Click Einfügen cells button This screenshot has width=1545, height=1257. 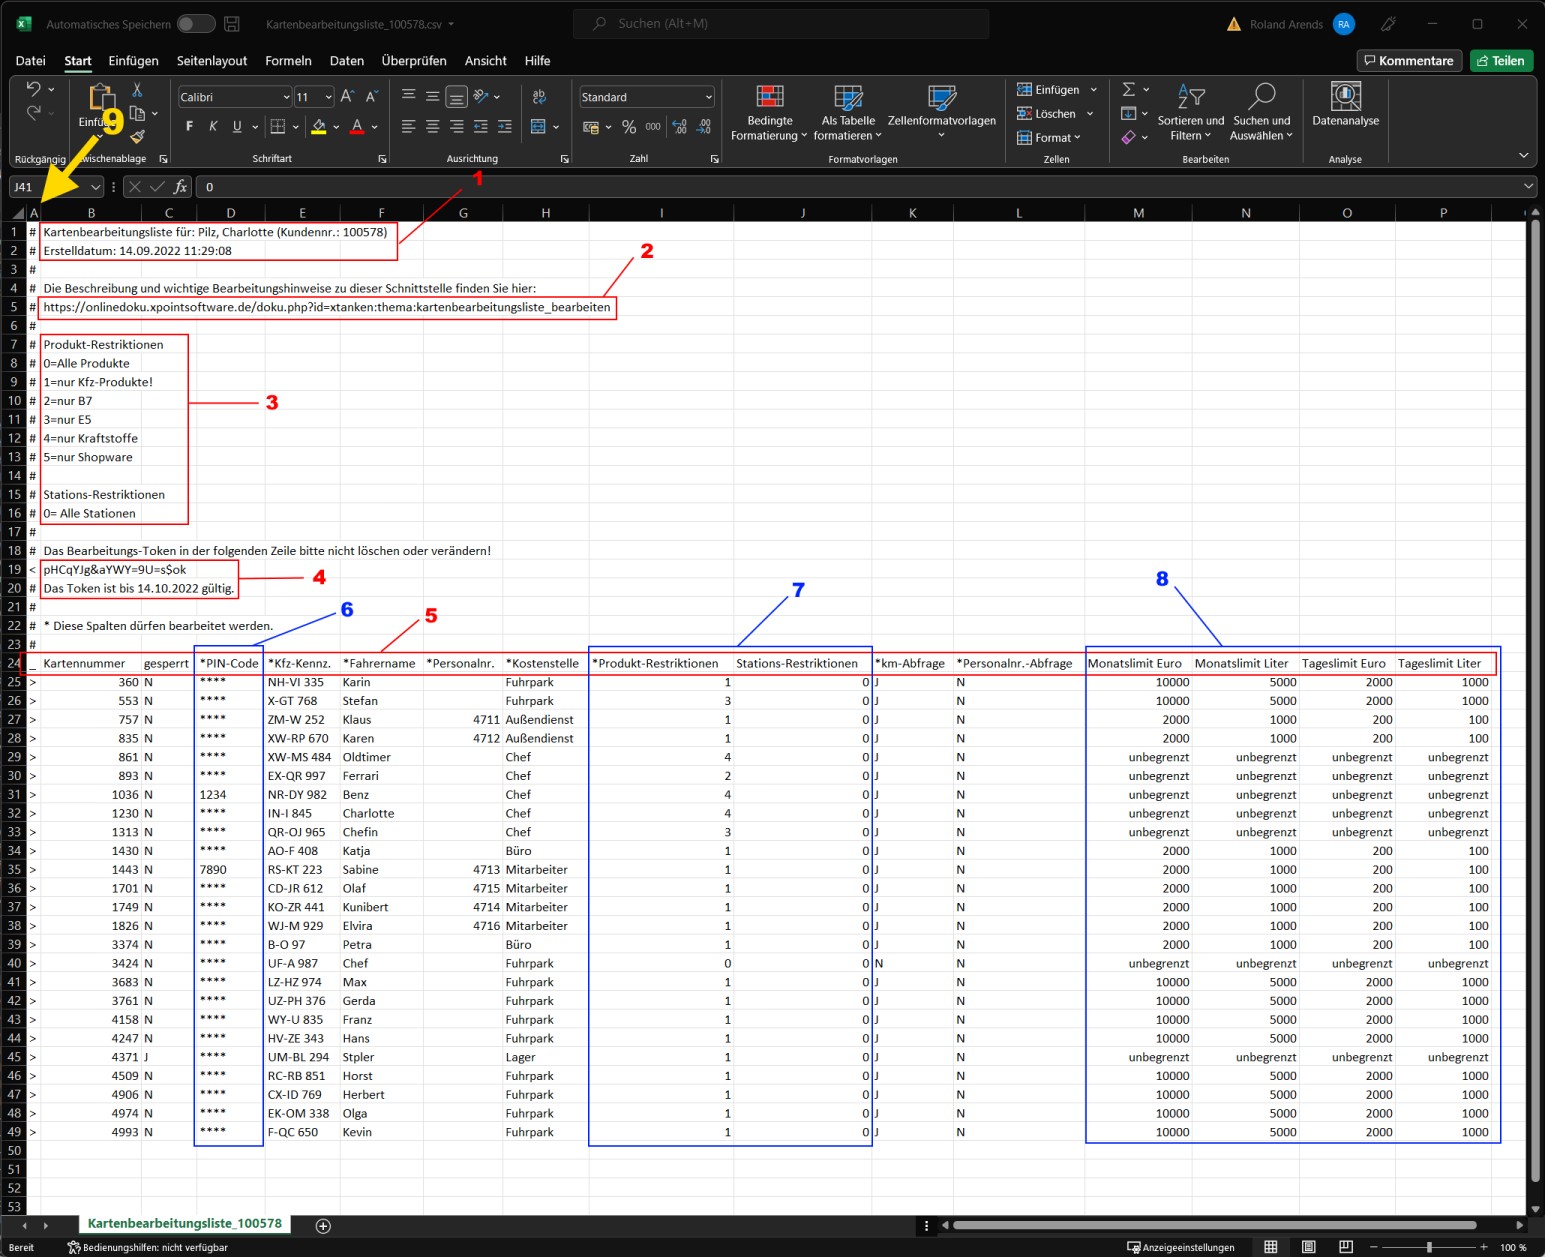[x=1048, y=90]
